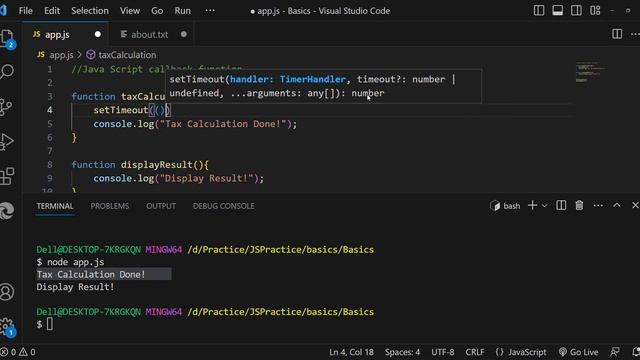Image resolution: width=640 pixels, height=360 pixels.
Task: Split the editor to the right
Action: pyautogui.click(x=617, y=34)
